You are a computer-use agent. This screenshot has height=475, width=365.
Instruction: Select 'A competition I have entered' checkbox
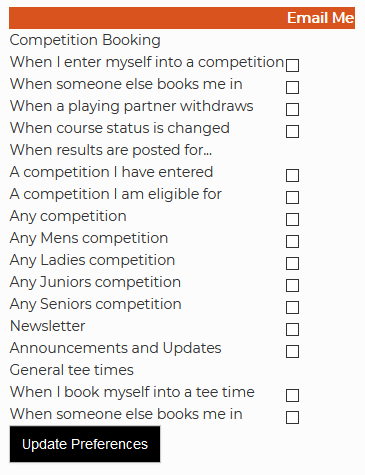pos(292,175)
